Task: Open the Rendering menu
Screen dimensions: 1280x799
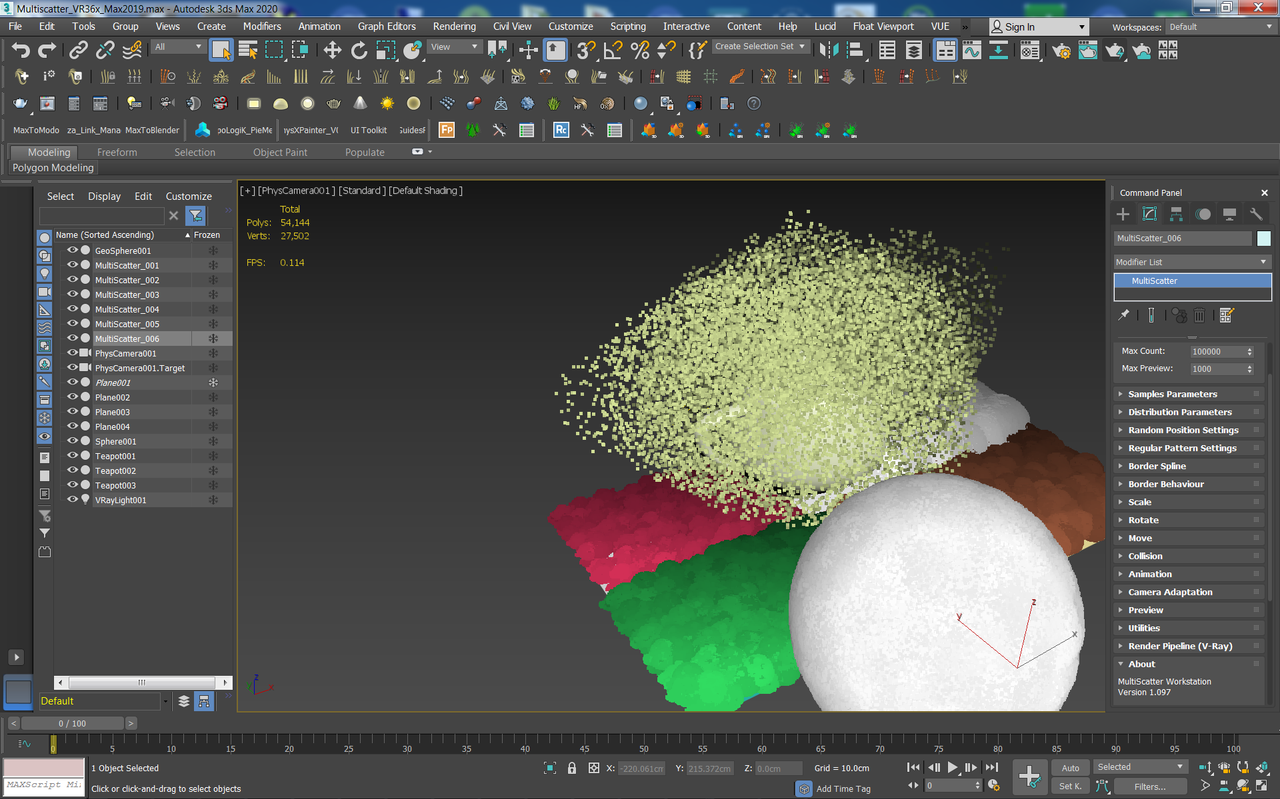Action: pos(454,26)
